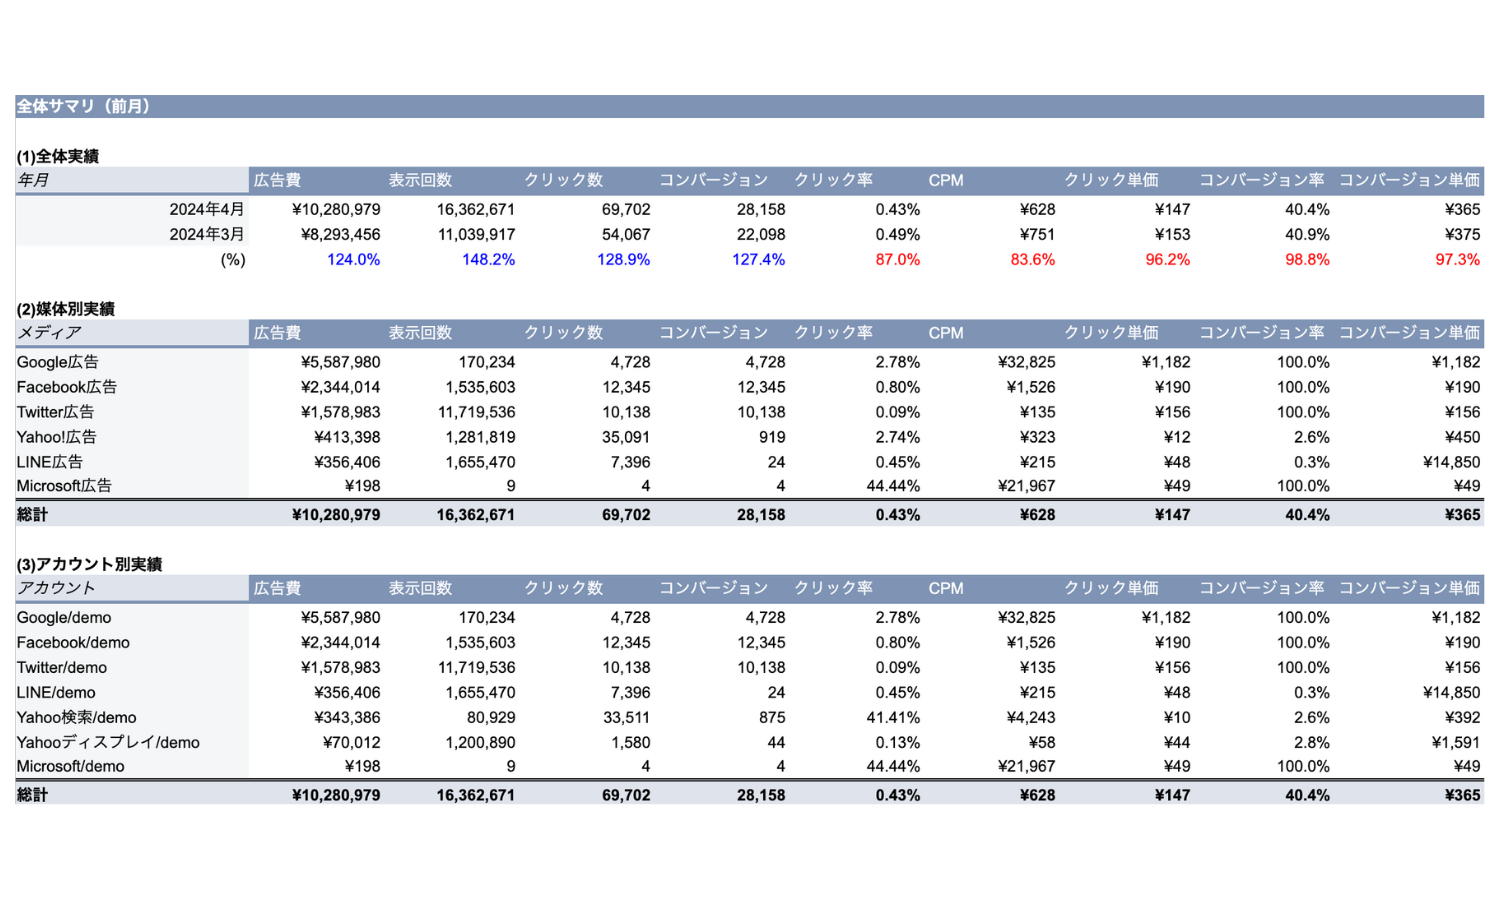The width and height of the screenshot is (1500, 900).
Task: Click the Twitter/demo account row label
Action: coord(61,668)
